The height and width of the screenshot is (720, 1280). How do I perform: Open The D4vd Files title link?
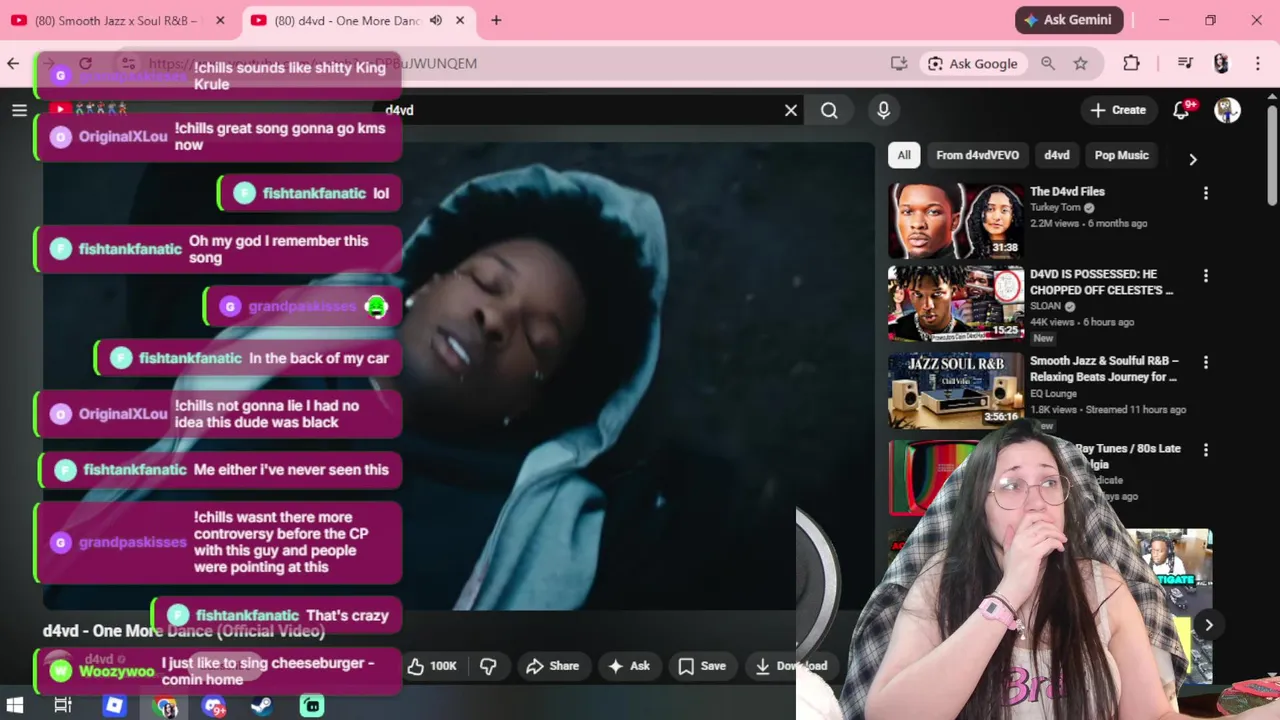click(x=1067, y=192)
